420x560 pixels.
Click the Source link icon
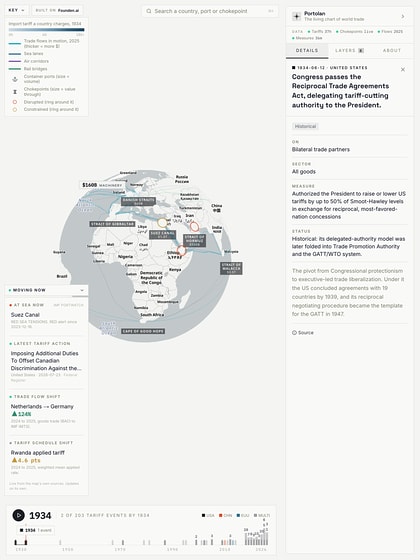[294, 332]
